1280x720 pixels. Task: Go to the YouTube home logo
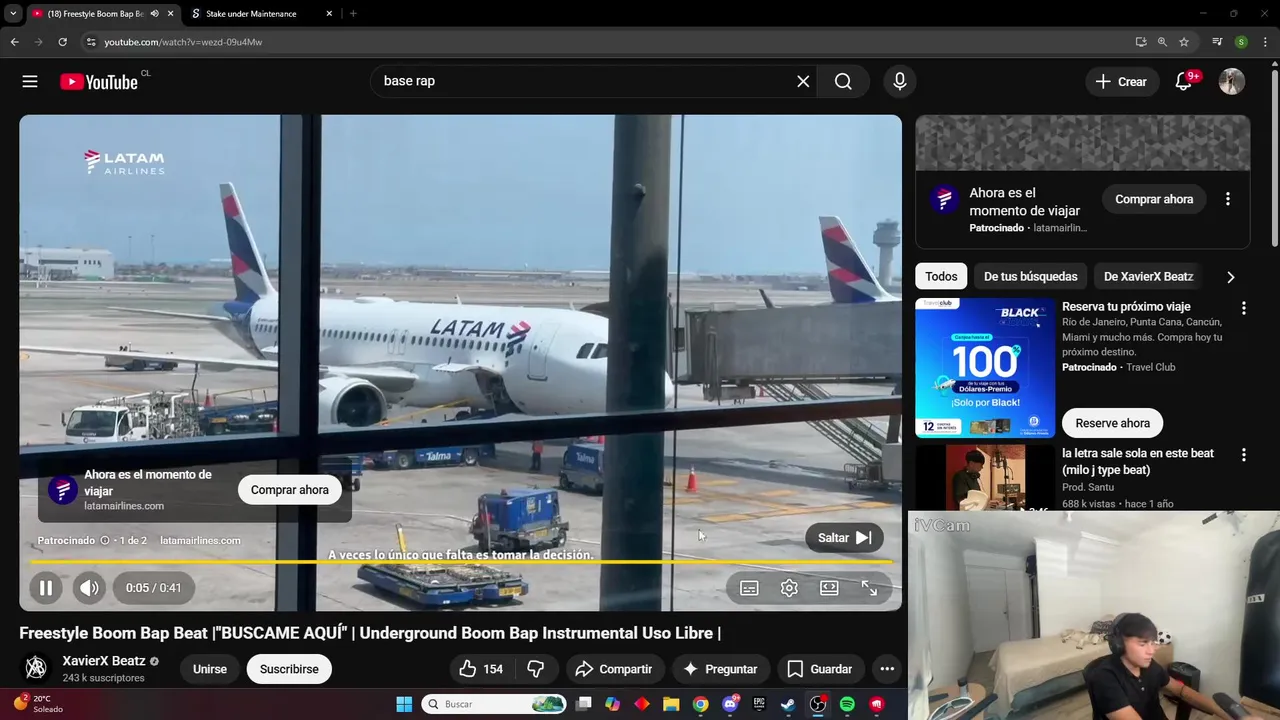tap(98, 82)
